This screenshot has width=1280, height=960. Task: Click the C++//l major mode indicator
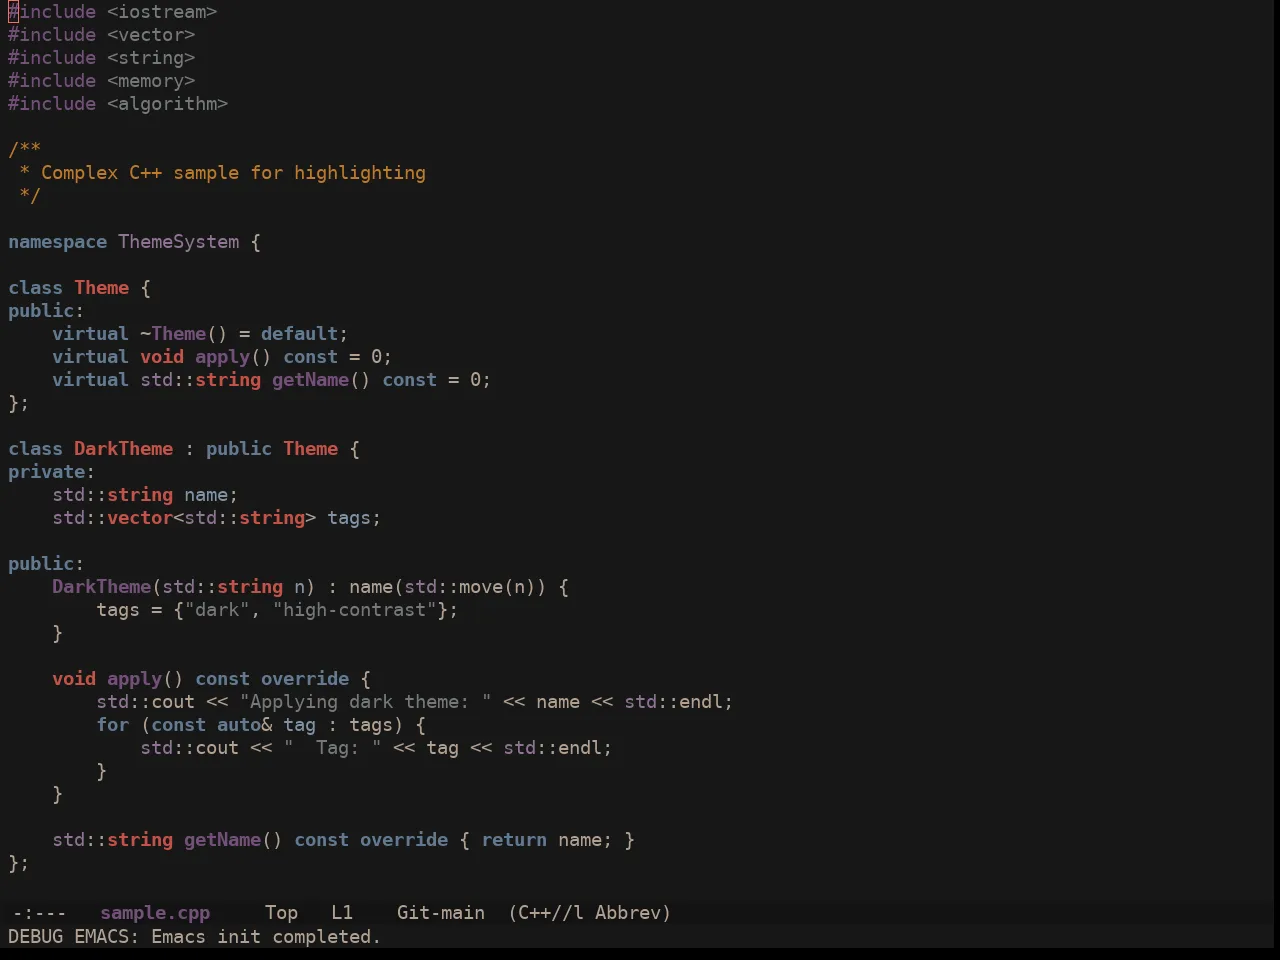pyautogui.click(x=551, y=913)
